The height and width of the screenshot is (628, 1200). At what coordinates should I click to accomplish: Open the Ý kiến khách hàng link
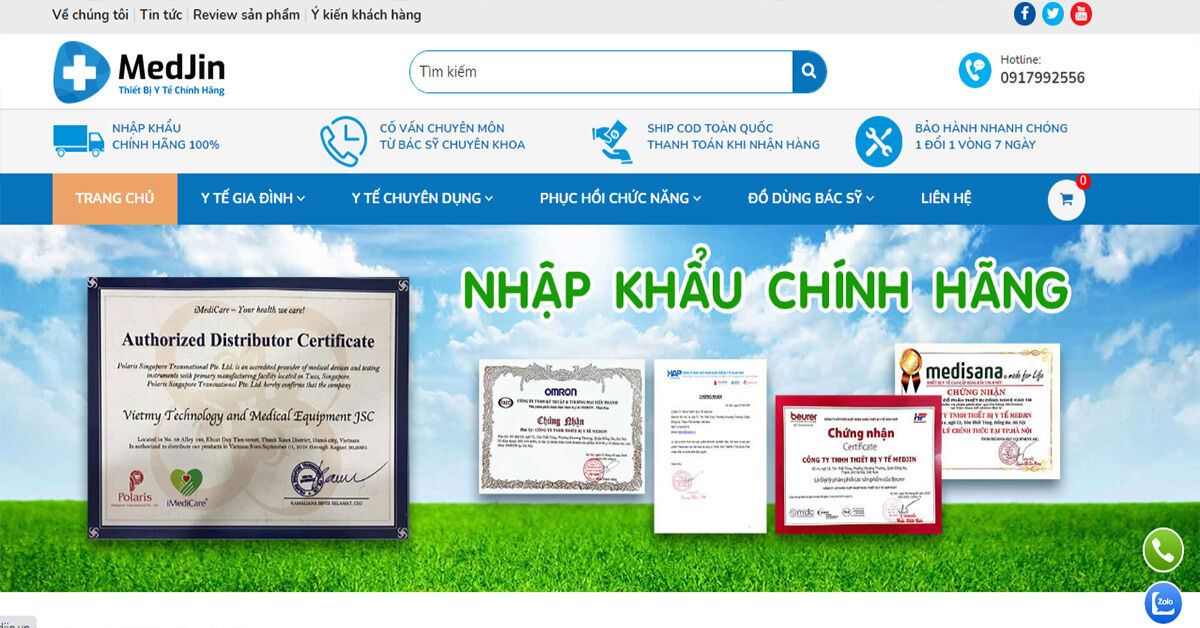(366, 15)
